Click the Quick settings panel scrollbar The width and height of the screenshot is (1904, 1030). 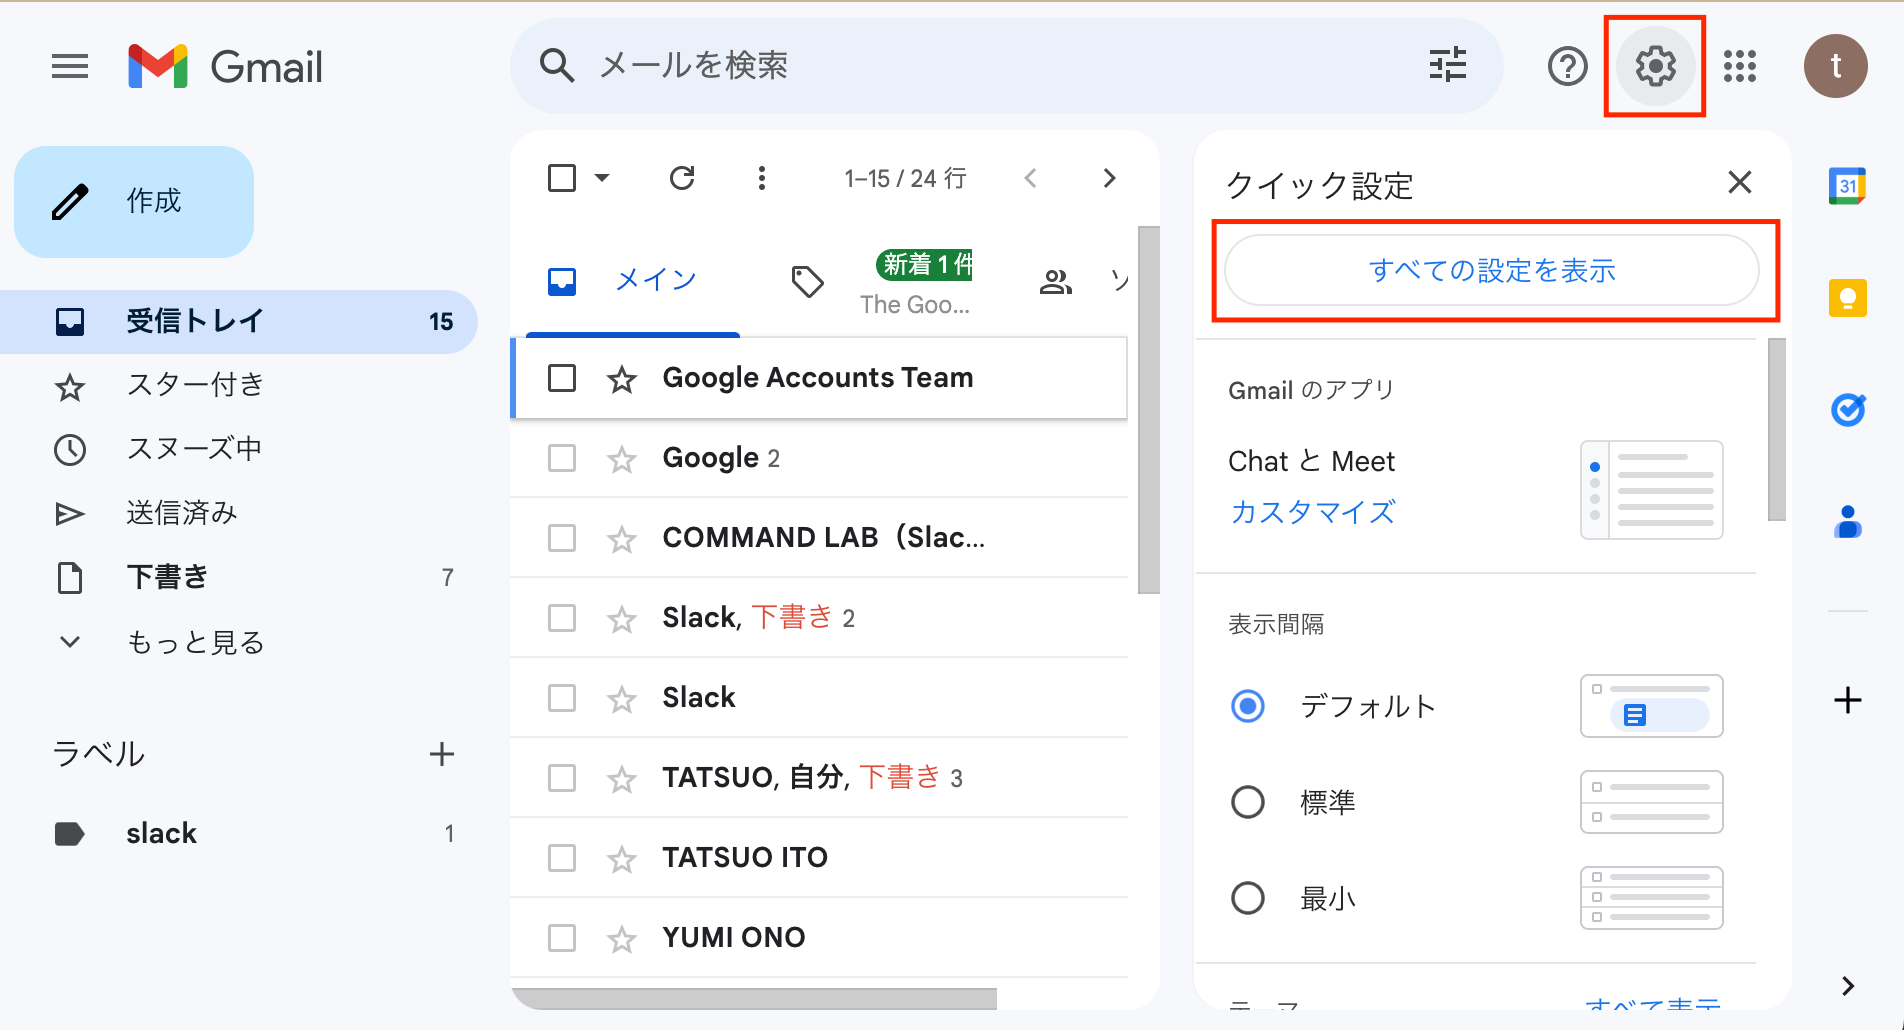[1777, 430]
